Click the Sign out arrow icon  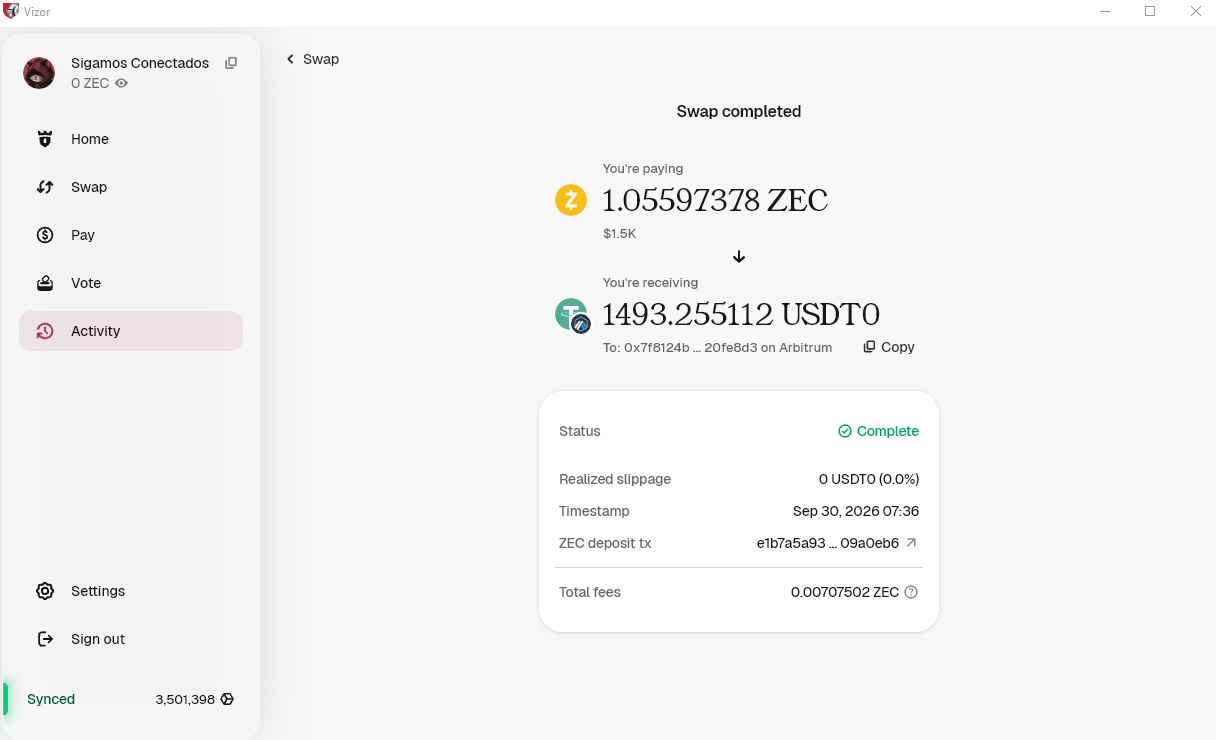45,639
